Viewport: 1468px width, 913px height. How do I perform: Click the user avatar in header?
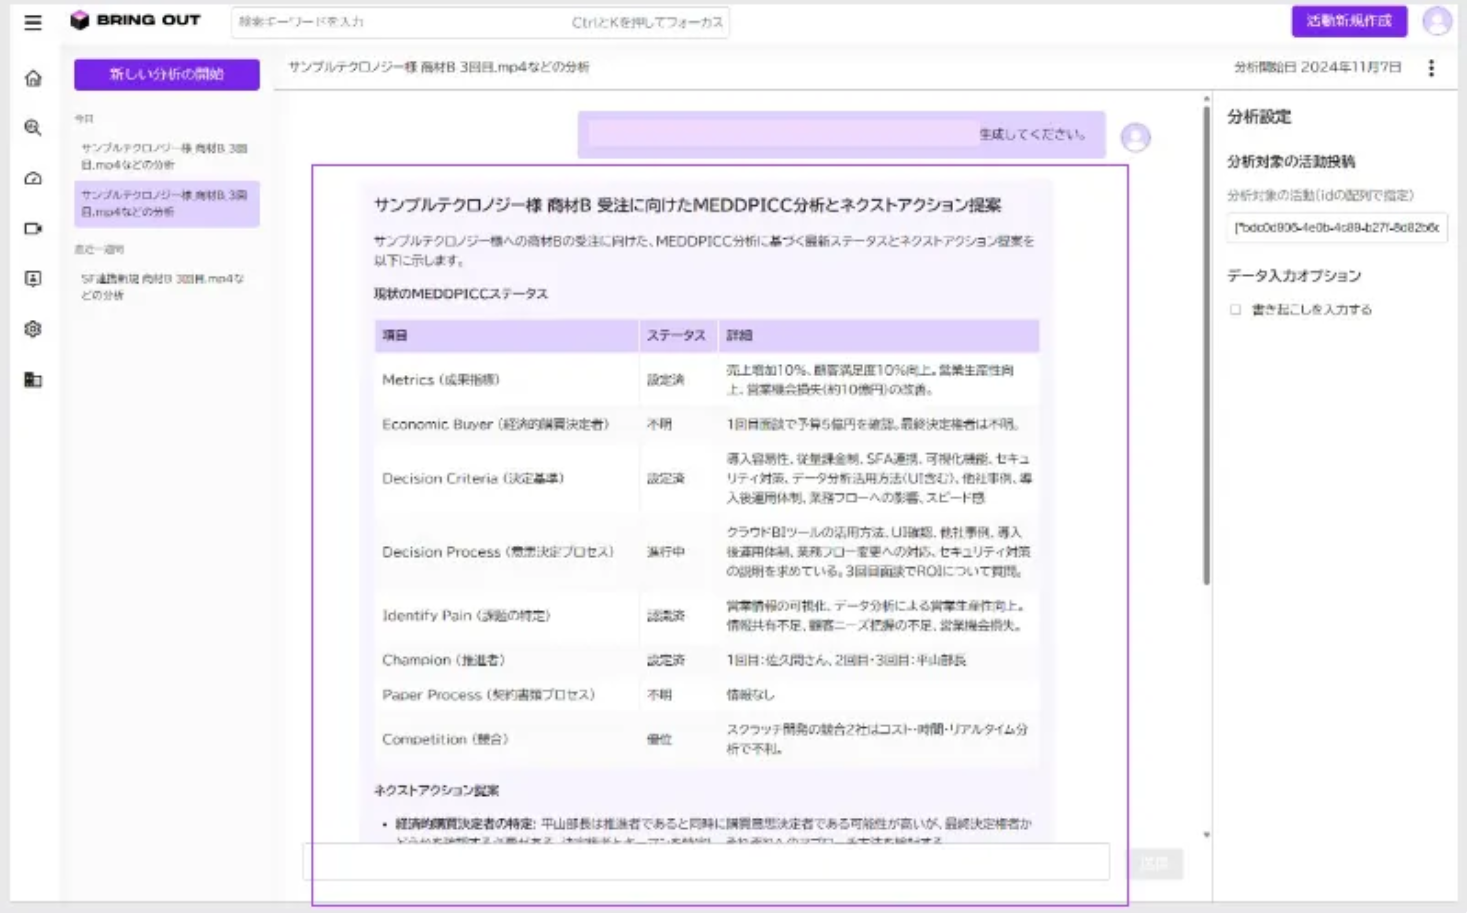pos(1437,21)
